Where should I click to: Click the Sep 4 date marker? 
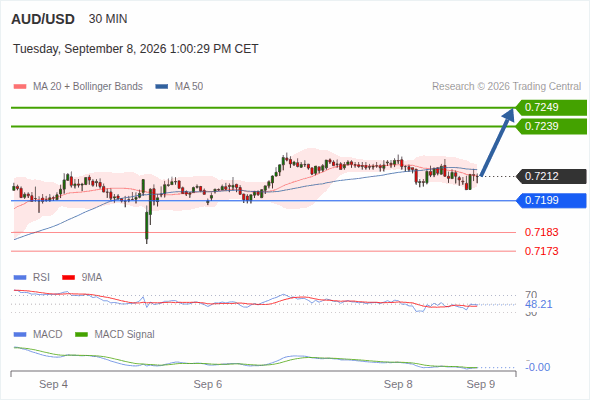53,385
